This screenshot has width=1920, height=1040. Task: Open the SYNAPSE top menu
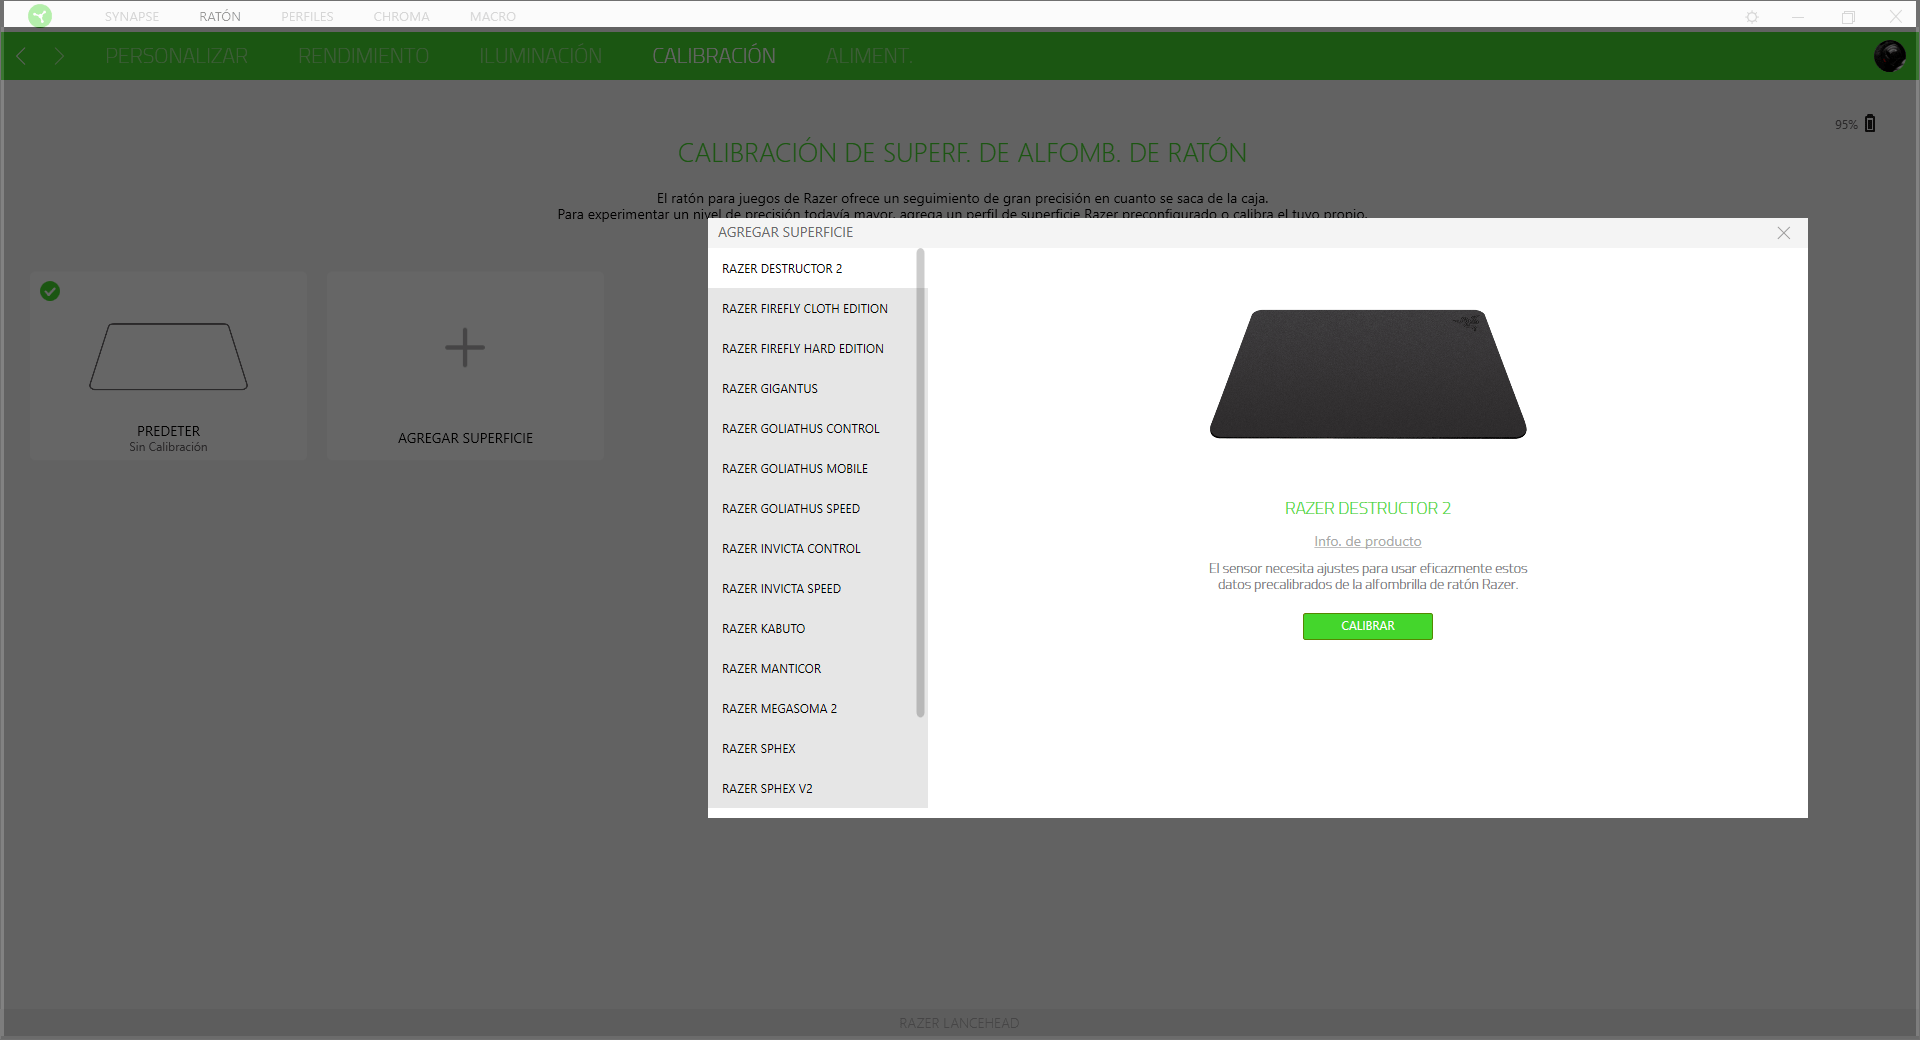point(132,17)
